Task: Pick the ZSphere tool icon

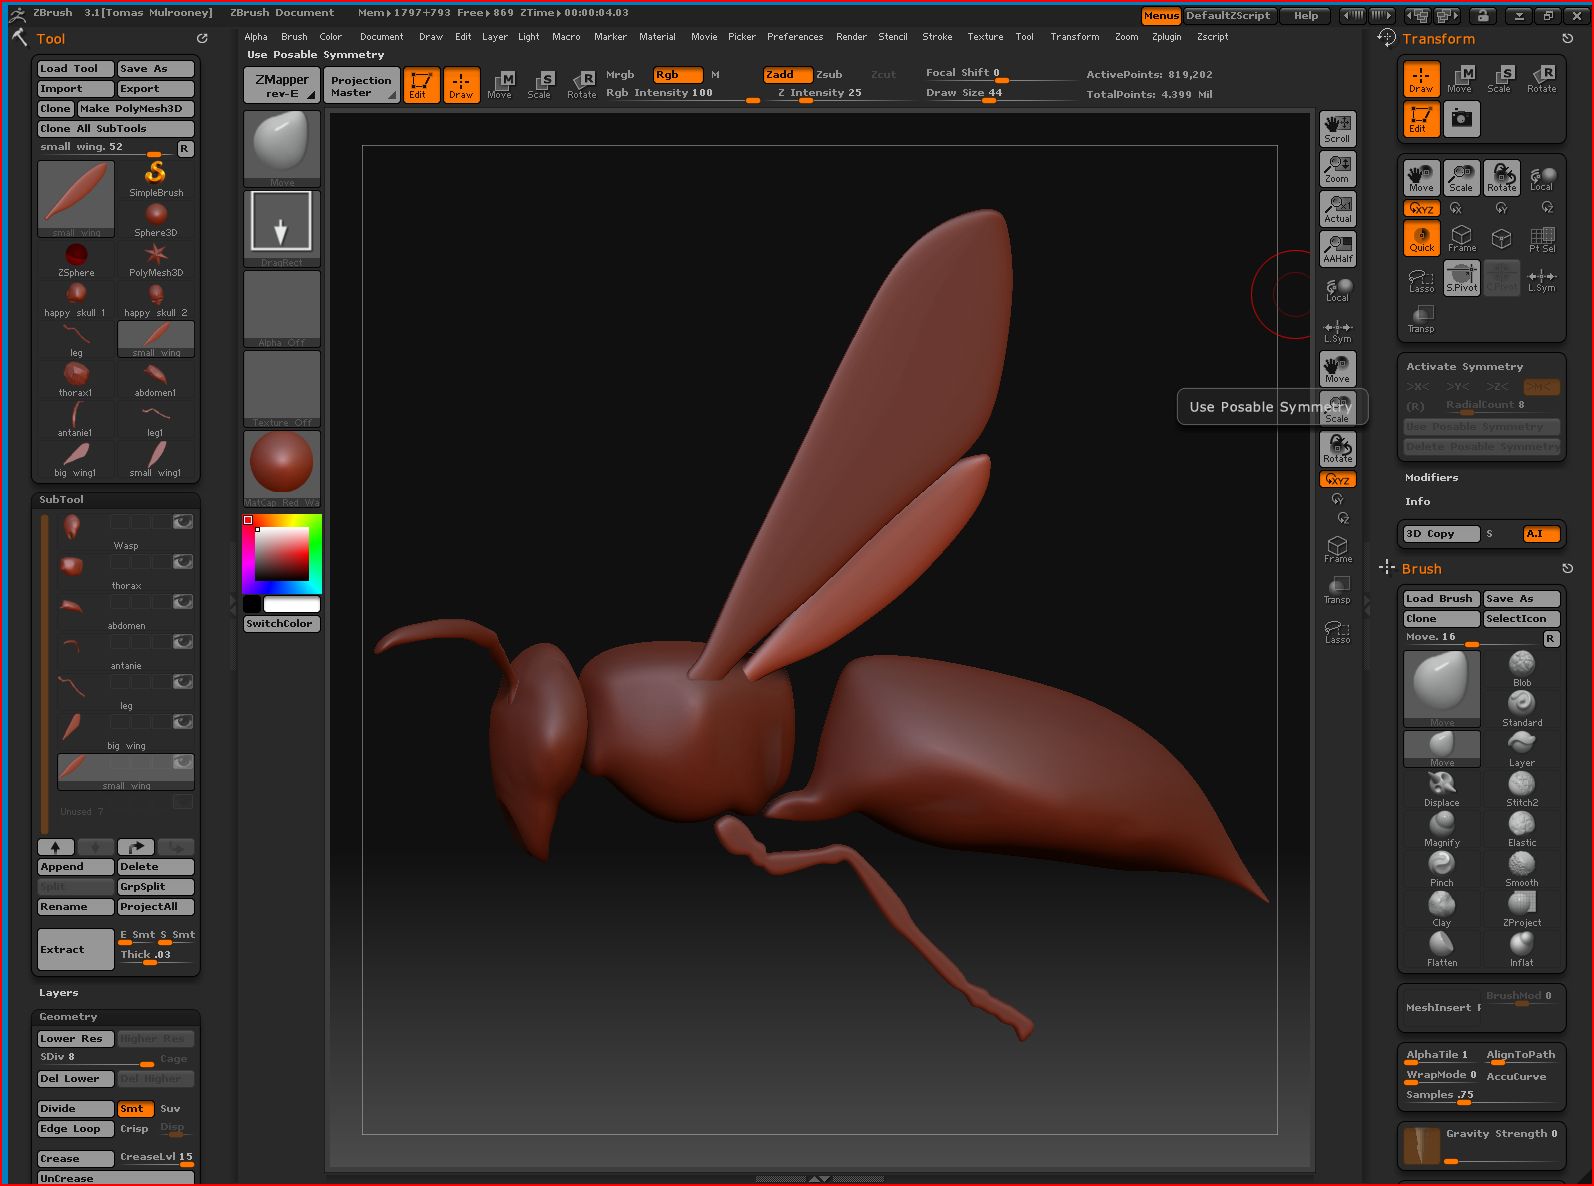Action: pyautogui.click(x=76, y=257)
